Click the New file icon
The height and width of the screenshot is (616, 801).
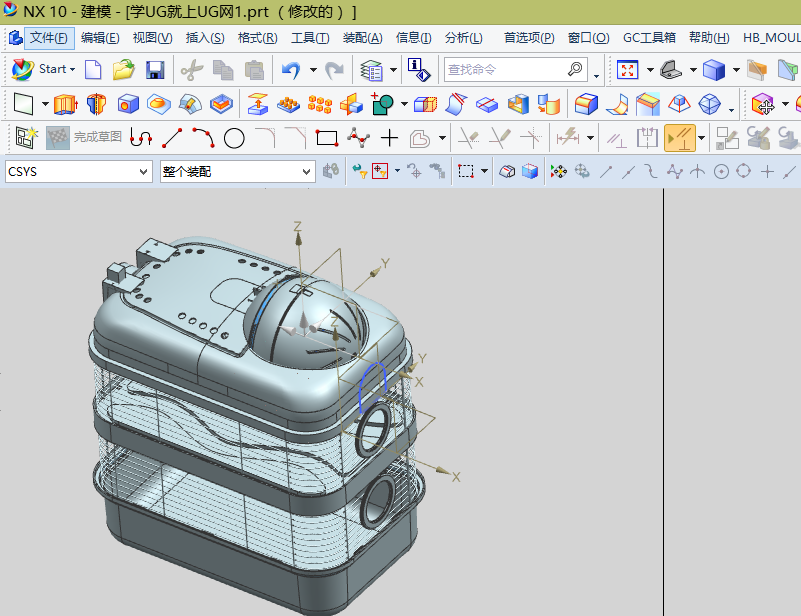click(93, 70)
